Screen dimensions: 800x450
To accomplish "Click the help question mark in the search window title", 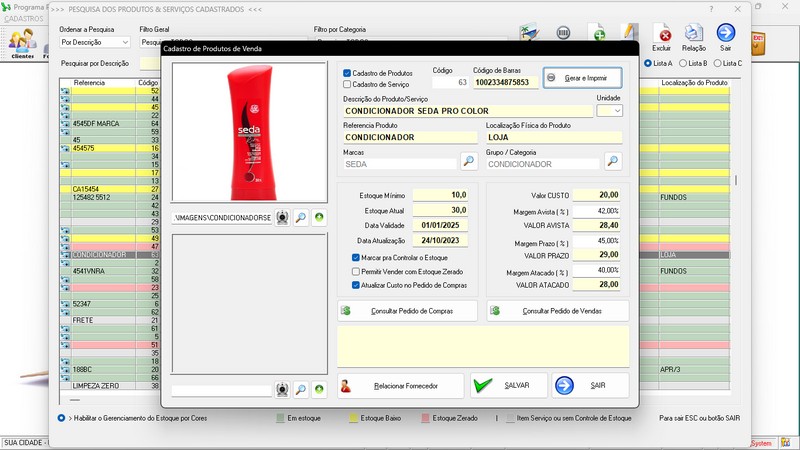I will click(711, 9).
